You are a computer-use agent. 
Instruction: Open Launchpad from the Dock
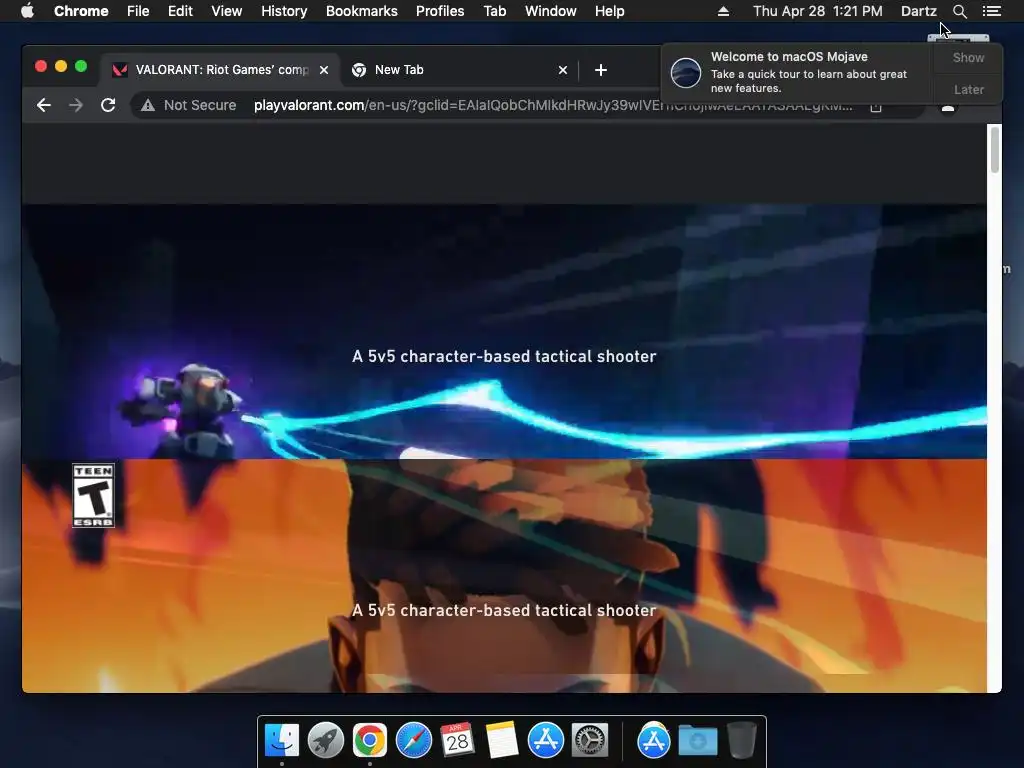coord(326,741)
